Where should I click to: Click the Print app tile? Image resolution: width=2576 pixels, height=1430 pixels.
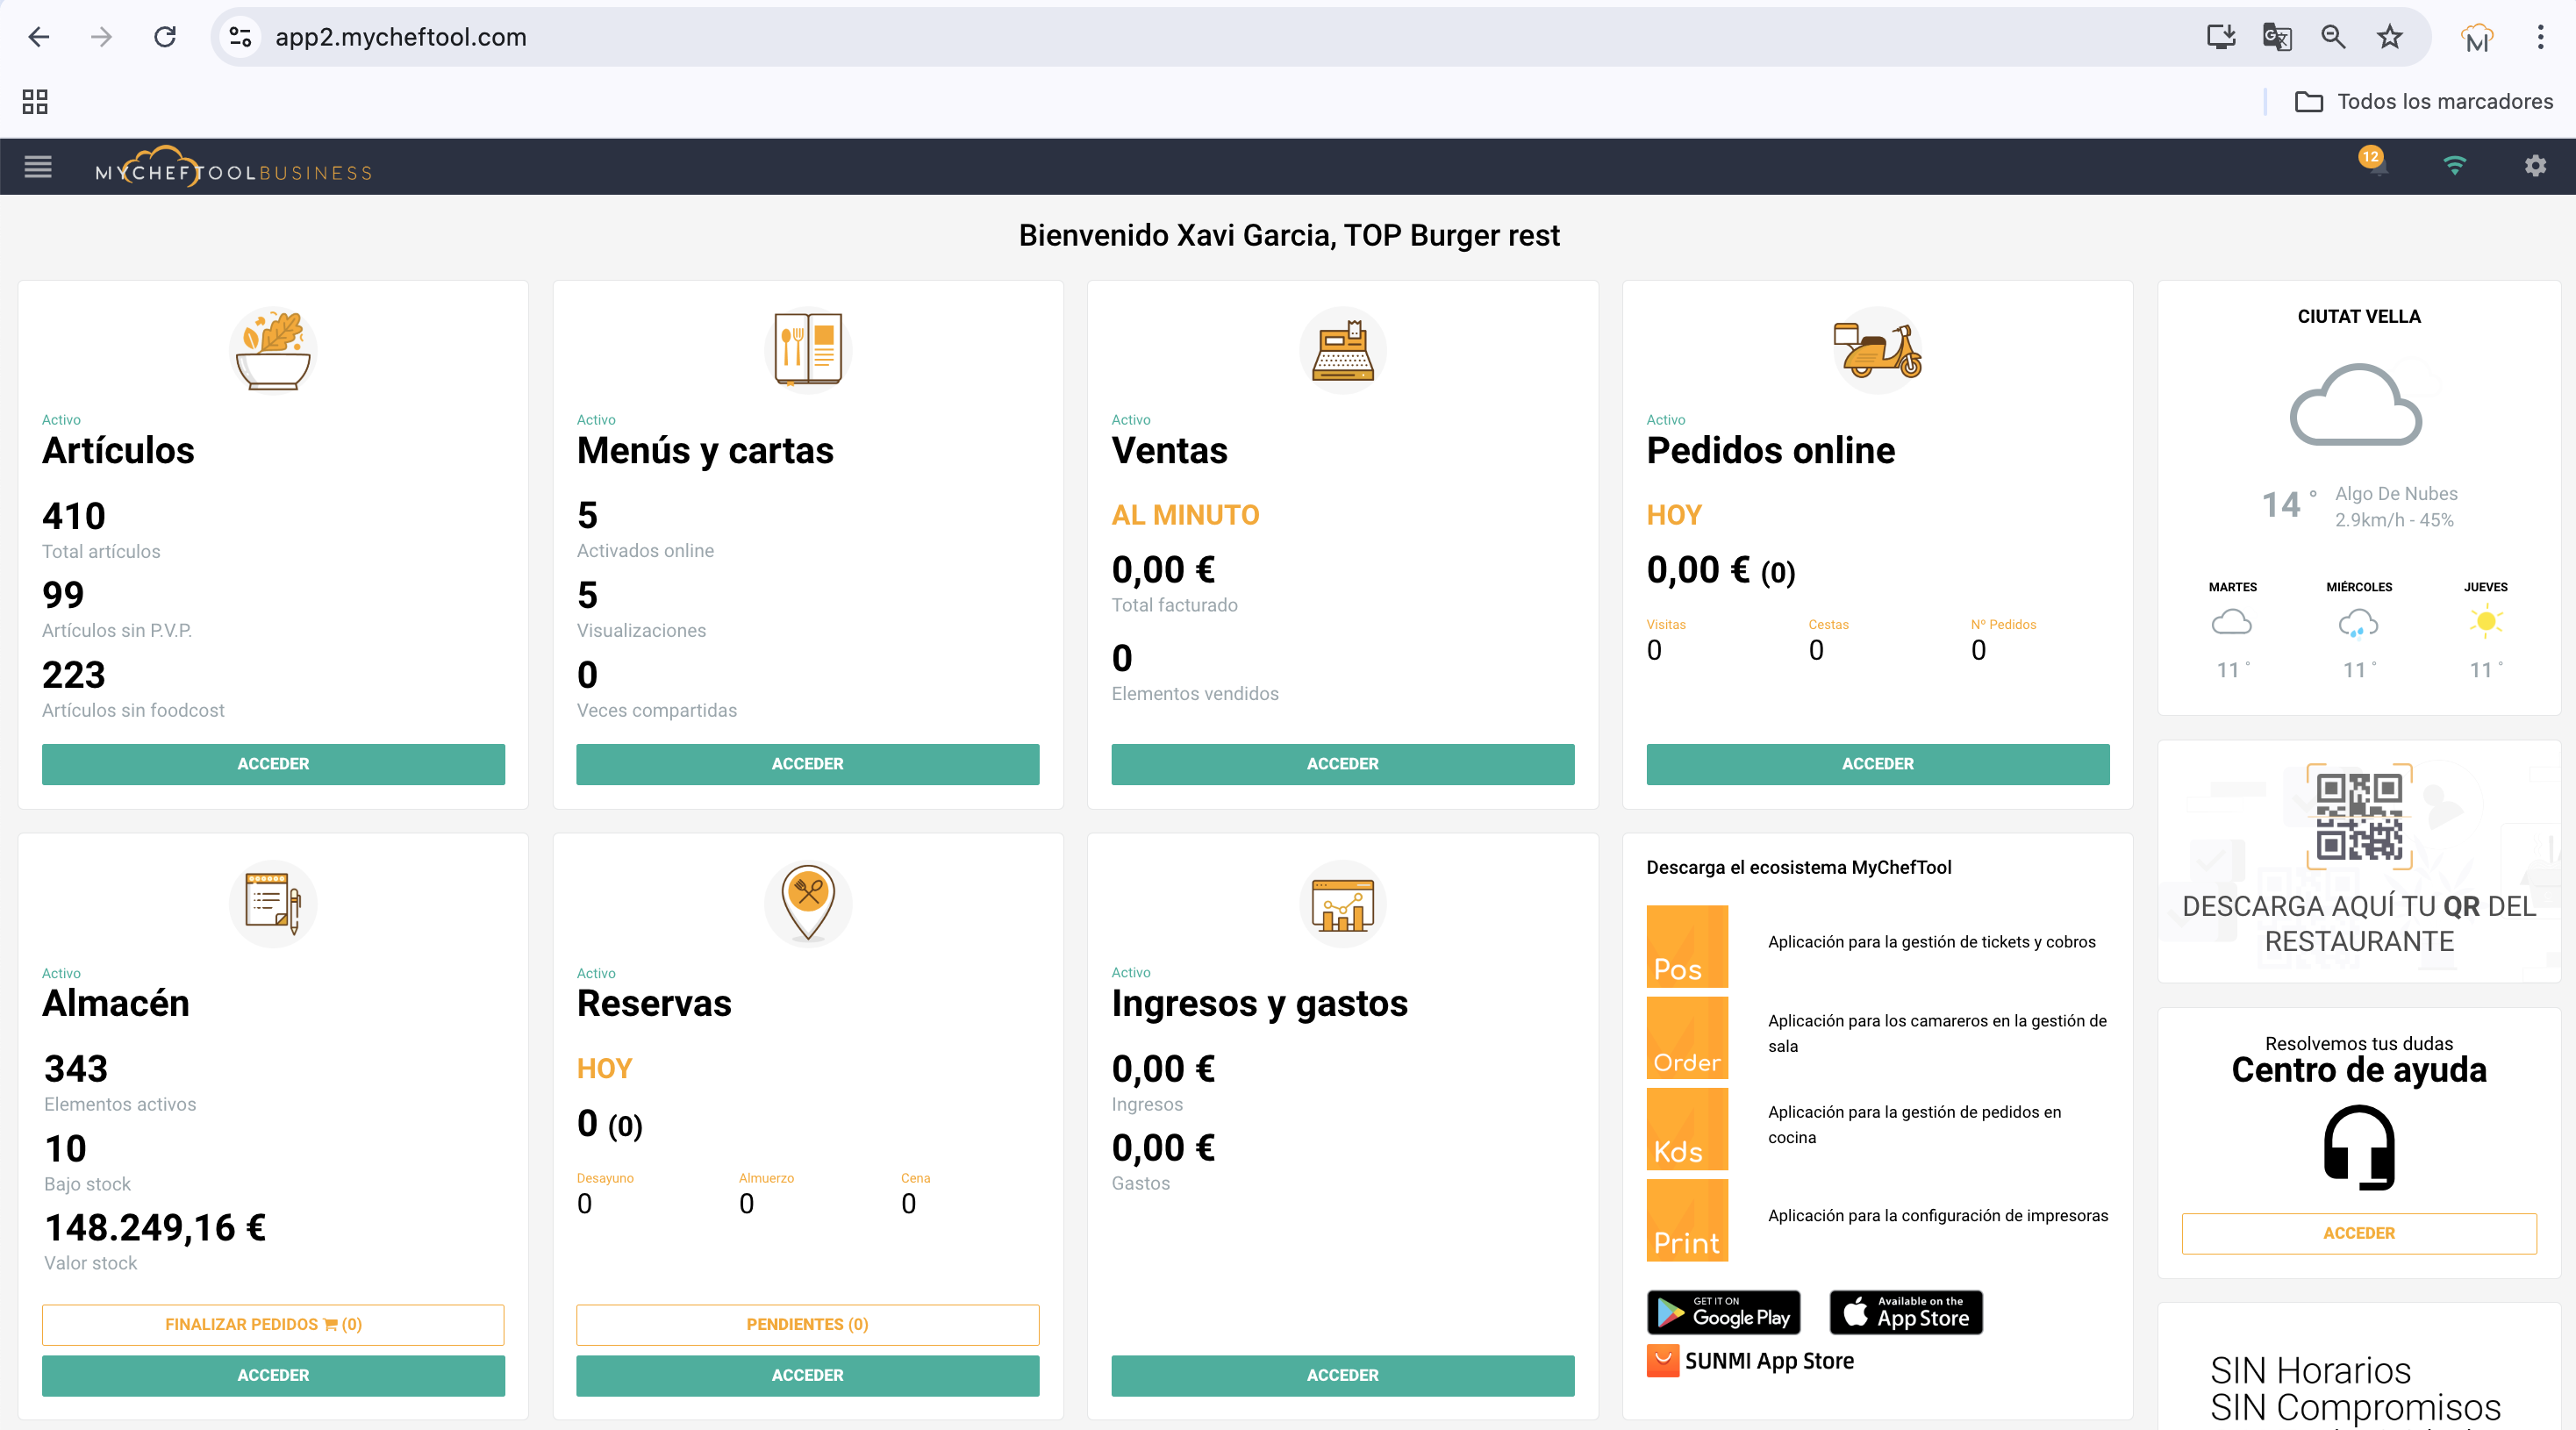pos(1687,1220)
